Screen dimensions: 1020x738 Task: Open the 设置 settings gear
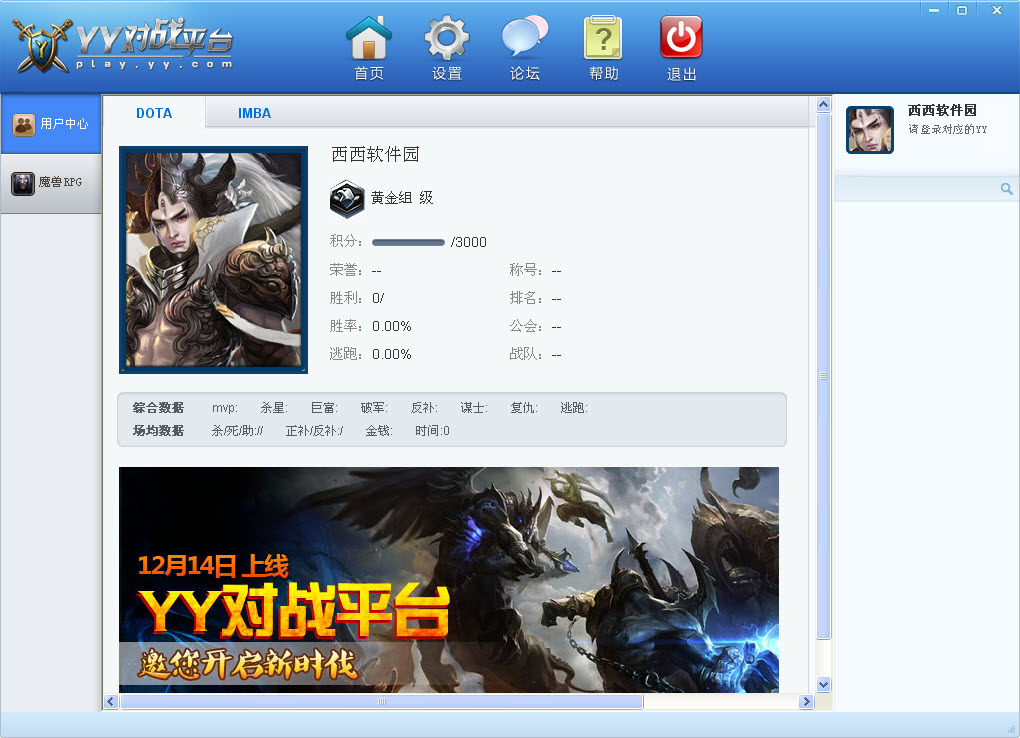tap(447, 49)
